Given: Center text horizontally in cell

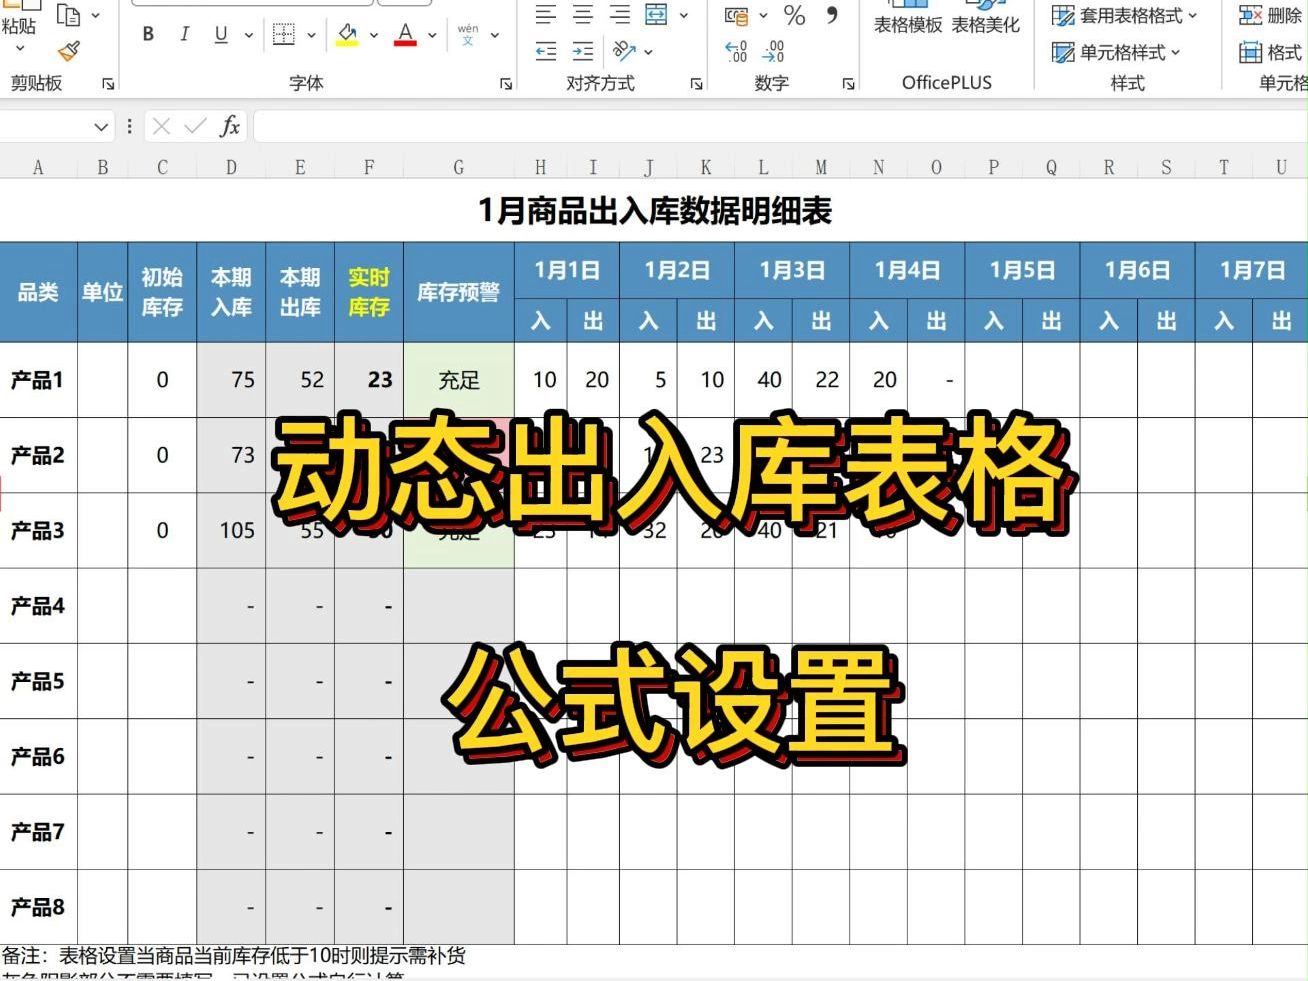Looking at the screenshot, I should pos(583,14).
